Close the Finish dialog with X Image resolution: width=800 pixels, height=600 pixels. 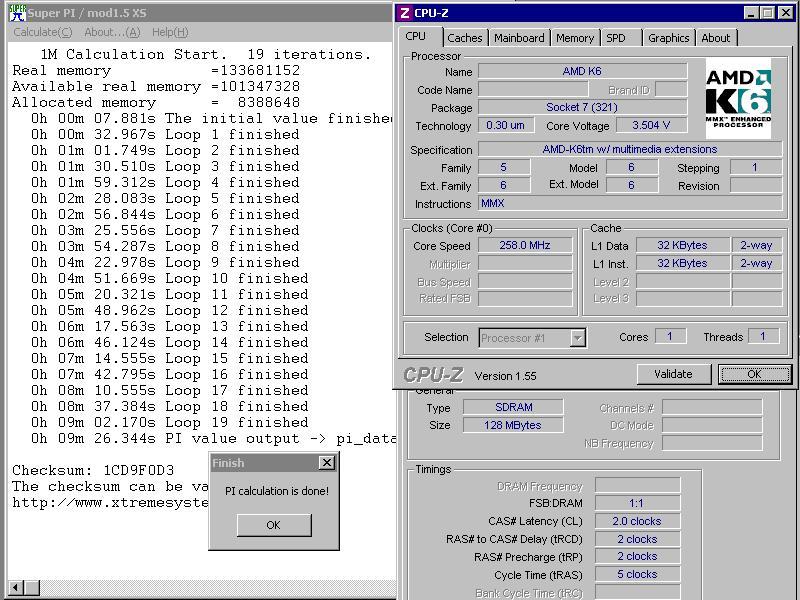pyautogui.click(x=327, y=463)
